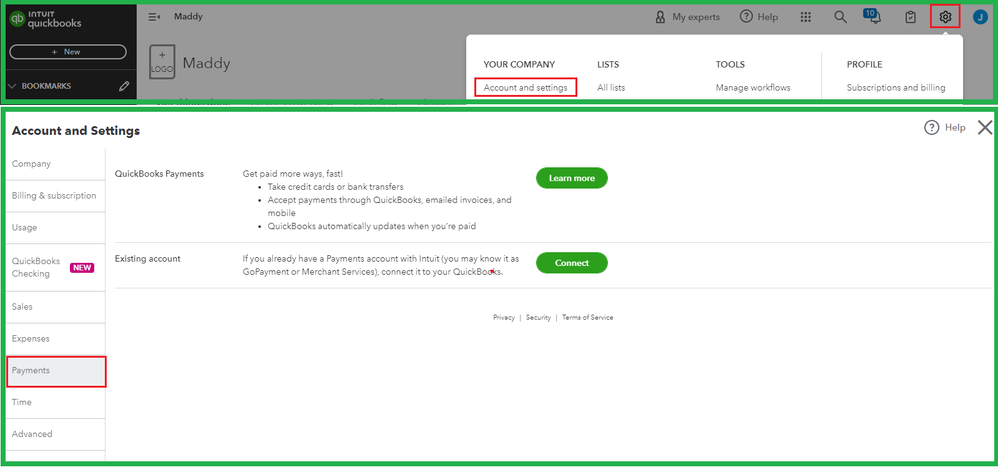Click the Learn more button
The image size is (998, 467).
572,178
